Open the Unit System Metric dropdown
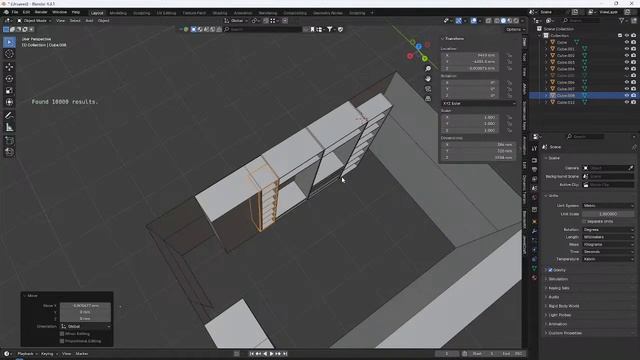This screenshot has height=360, width=640. [x=608, y=206]
